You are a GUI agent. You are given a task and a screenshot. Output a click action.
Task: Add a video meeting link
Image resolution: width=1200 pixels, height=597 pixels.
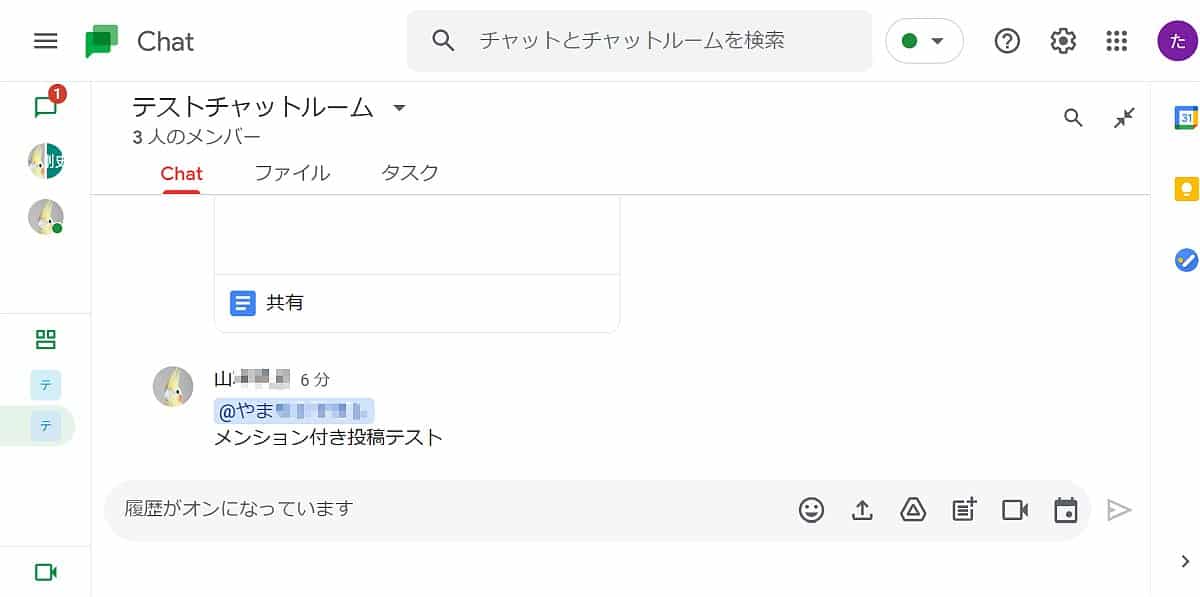[1015, 510]
